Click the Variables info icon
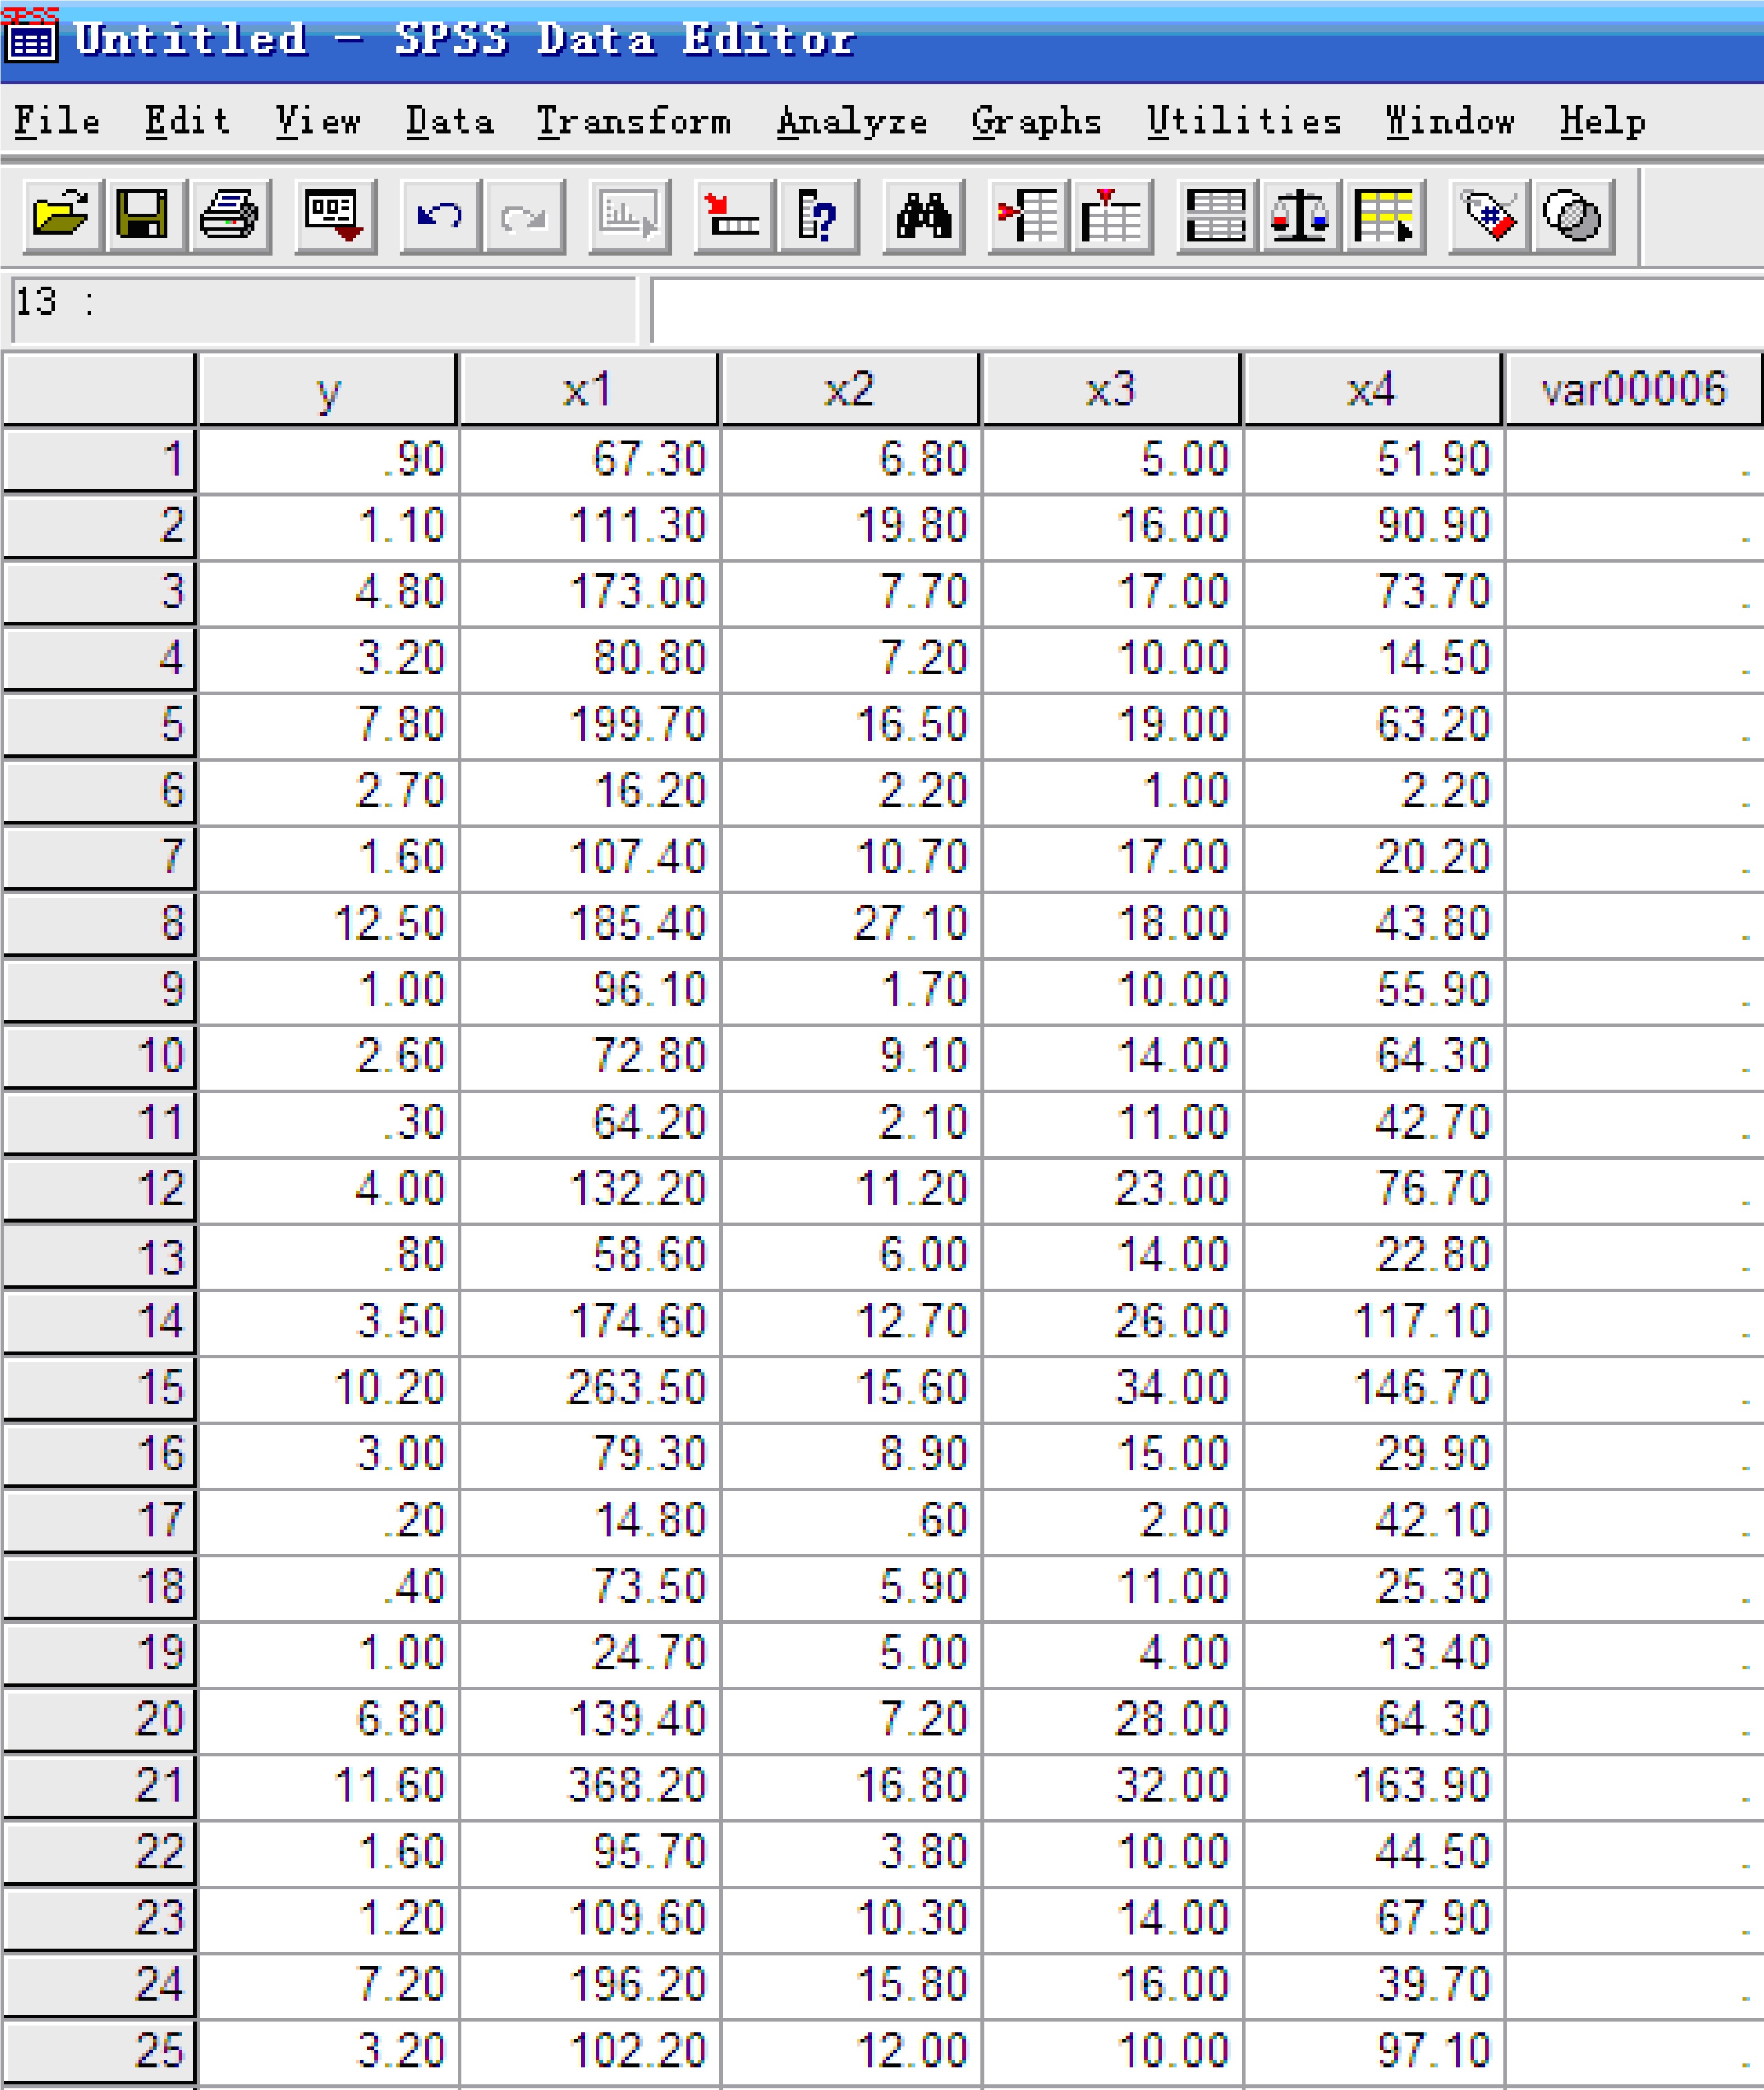This screenshot has width=1764, height=2090. [x=818, y=216]
